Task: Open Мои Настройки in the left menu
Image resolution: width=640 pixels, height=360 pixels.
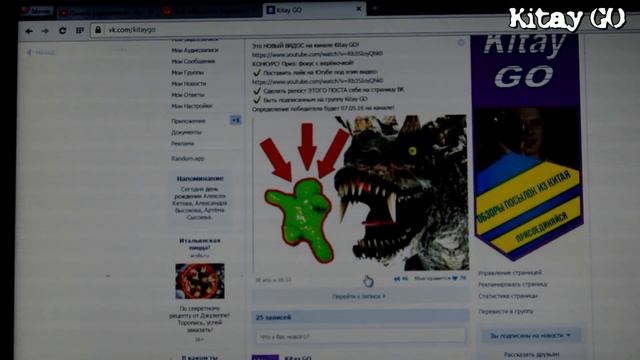Action: 191,106
